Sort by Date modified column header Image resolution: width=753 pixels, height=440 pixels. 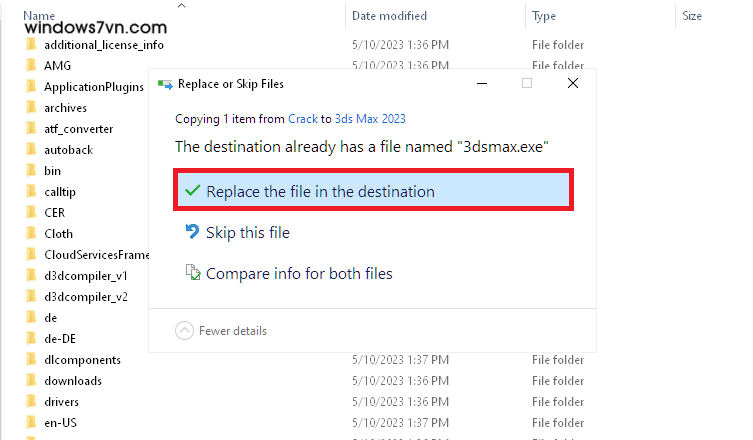point(389,16)
